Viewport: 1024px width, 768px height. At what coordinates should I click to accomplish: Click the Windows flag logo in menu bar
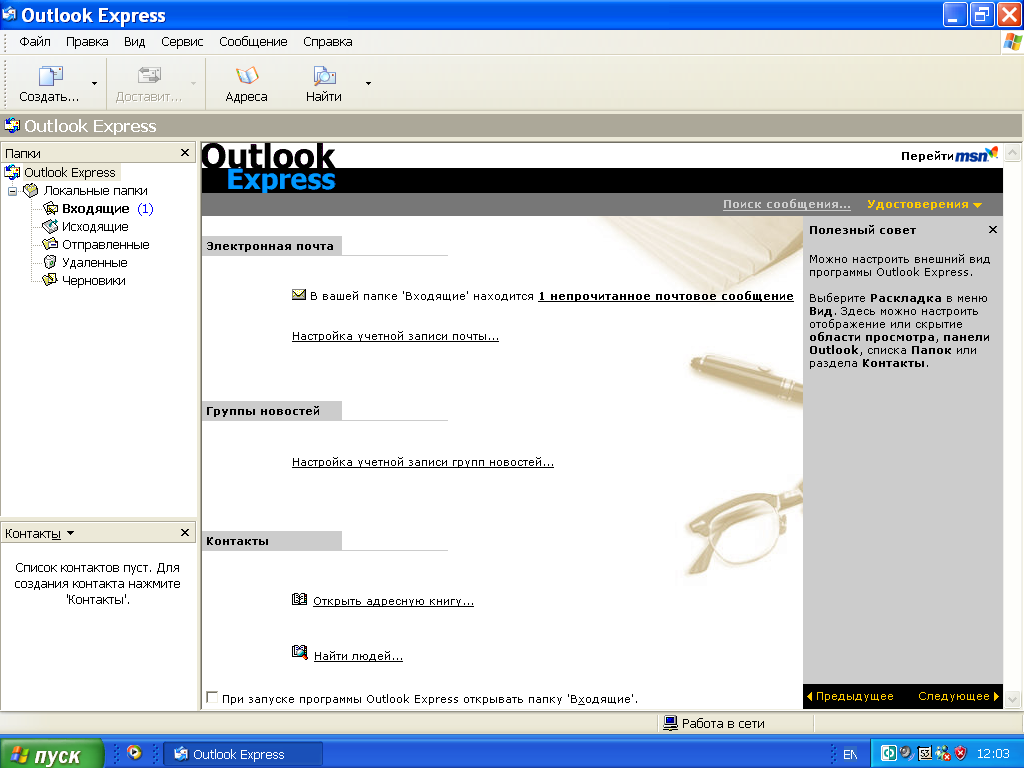click(x=1013, y=42)
